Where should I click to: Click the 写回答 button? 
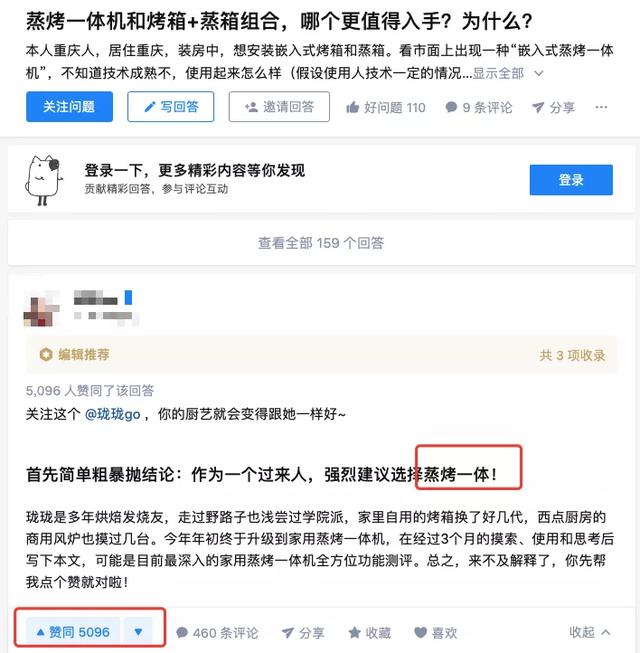point(171,107)
